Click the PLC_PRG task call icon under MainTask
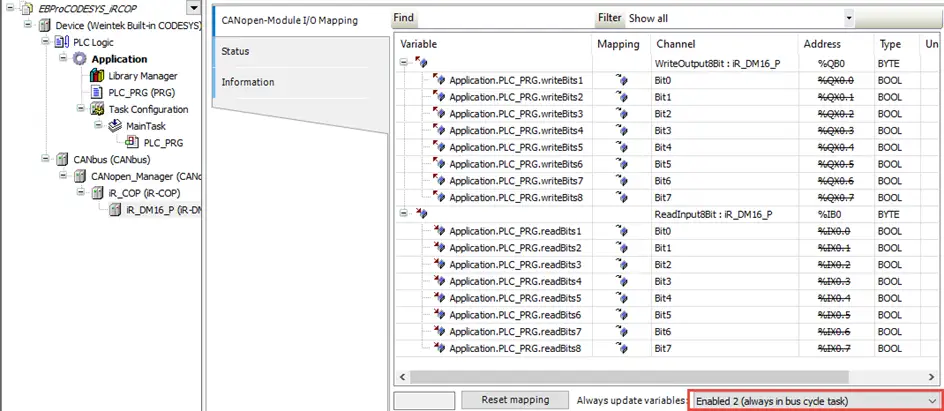 (x=132, y=143)
